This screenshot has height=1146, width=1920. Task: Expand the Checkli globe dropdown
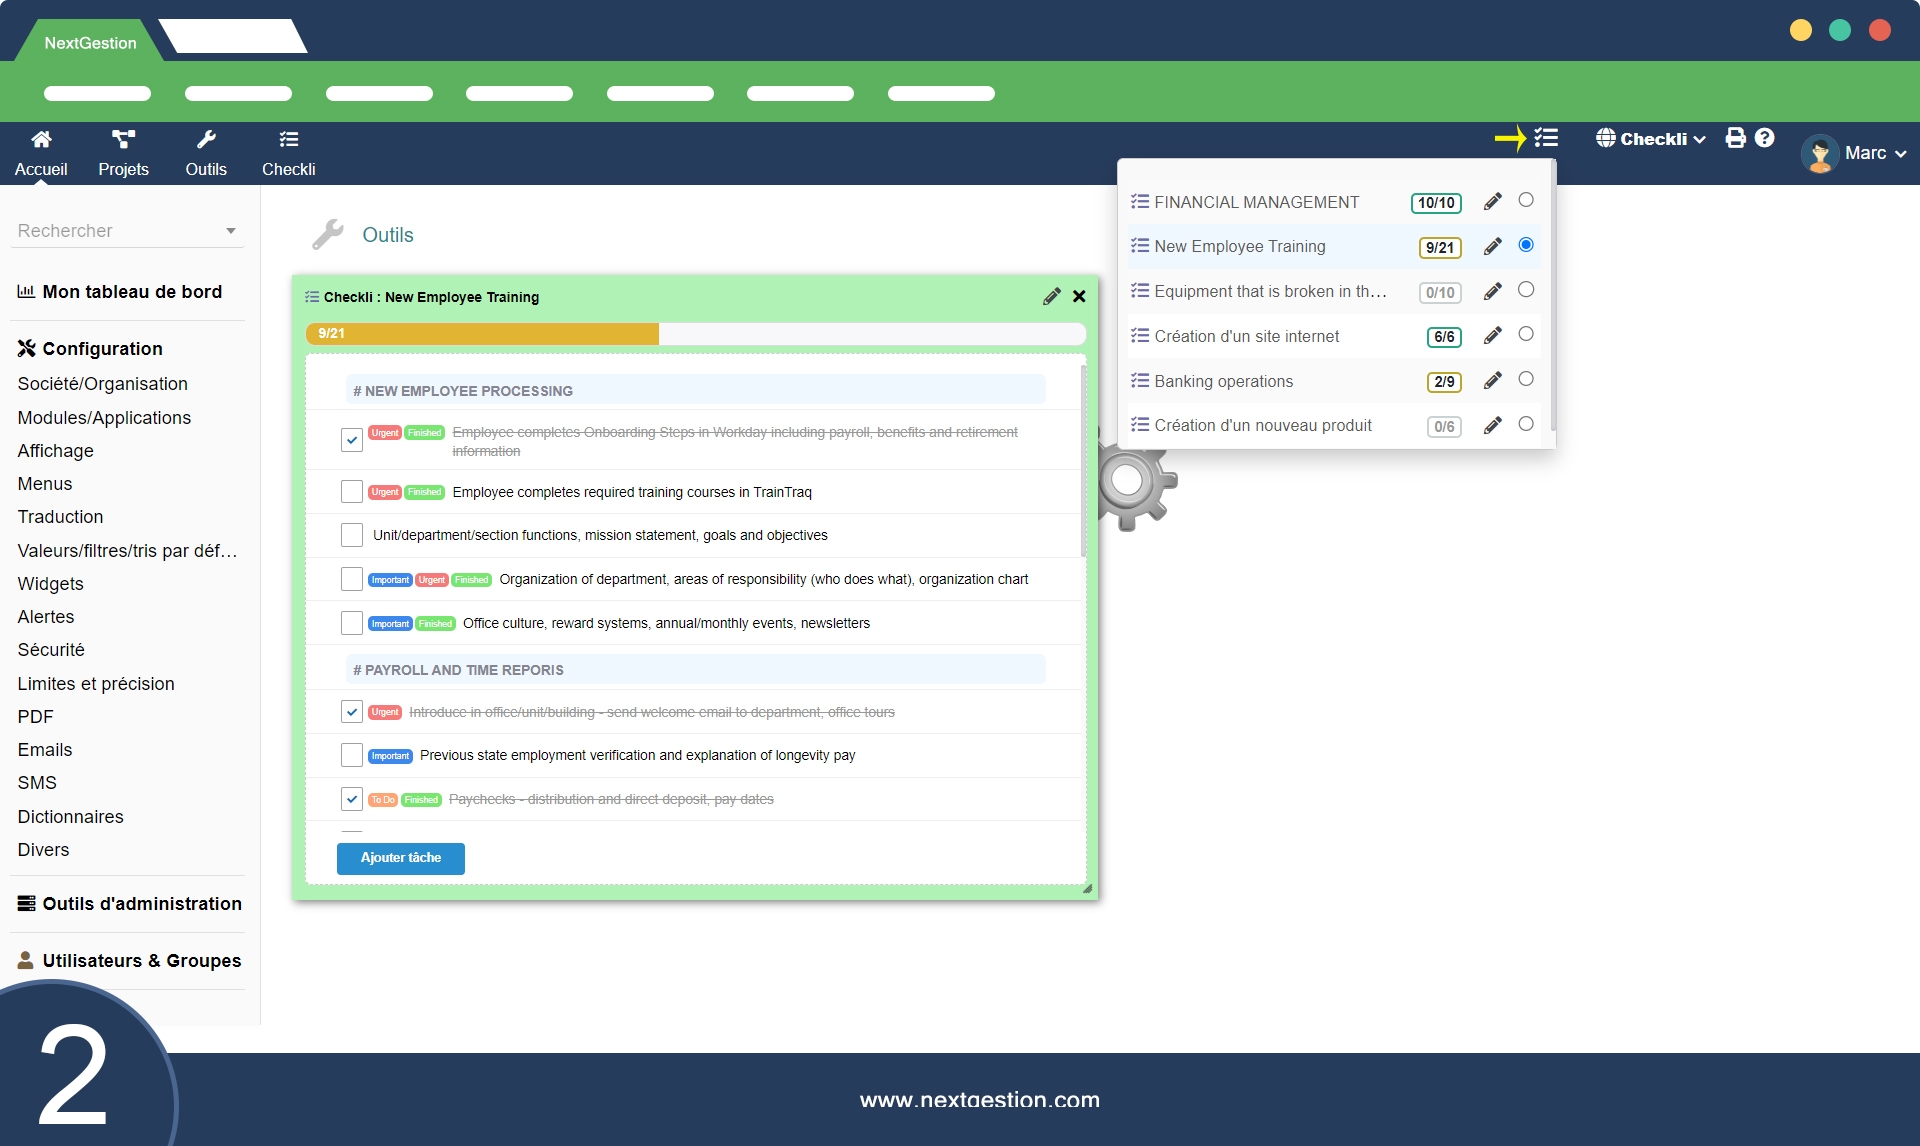(1651, 139)
